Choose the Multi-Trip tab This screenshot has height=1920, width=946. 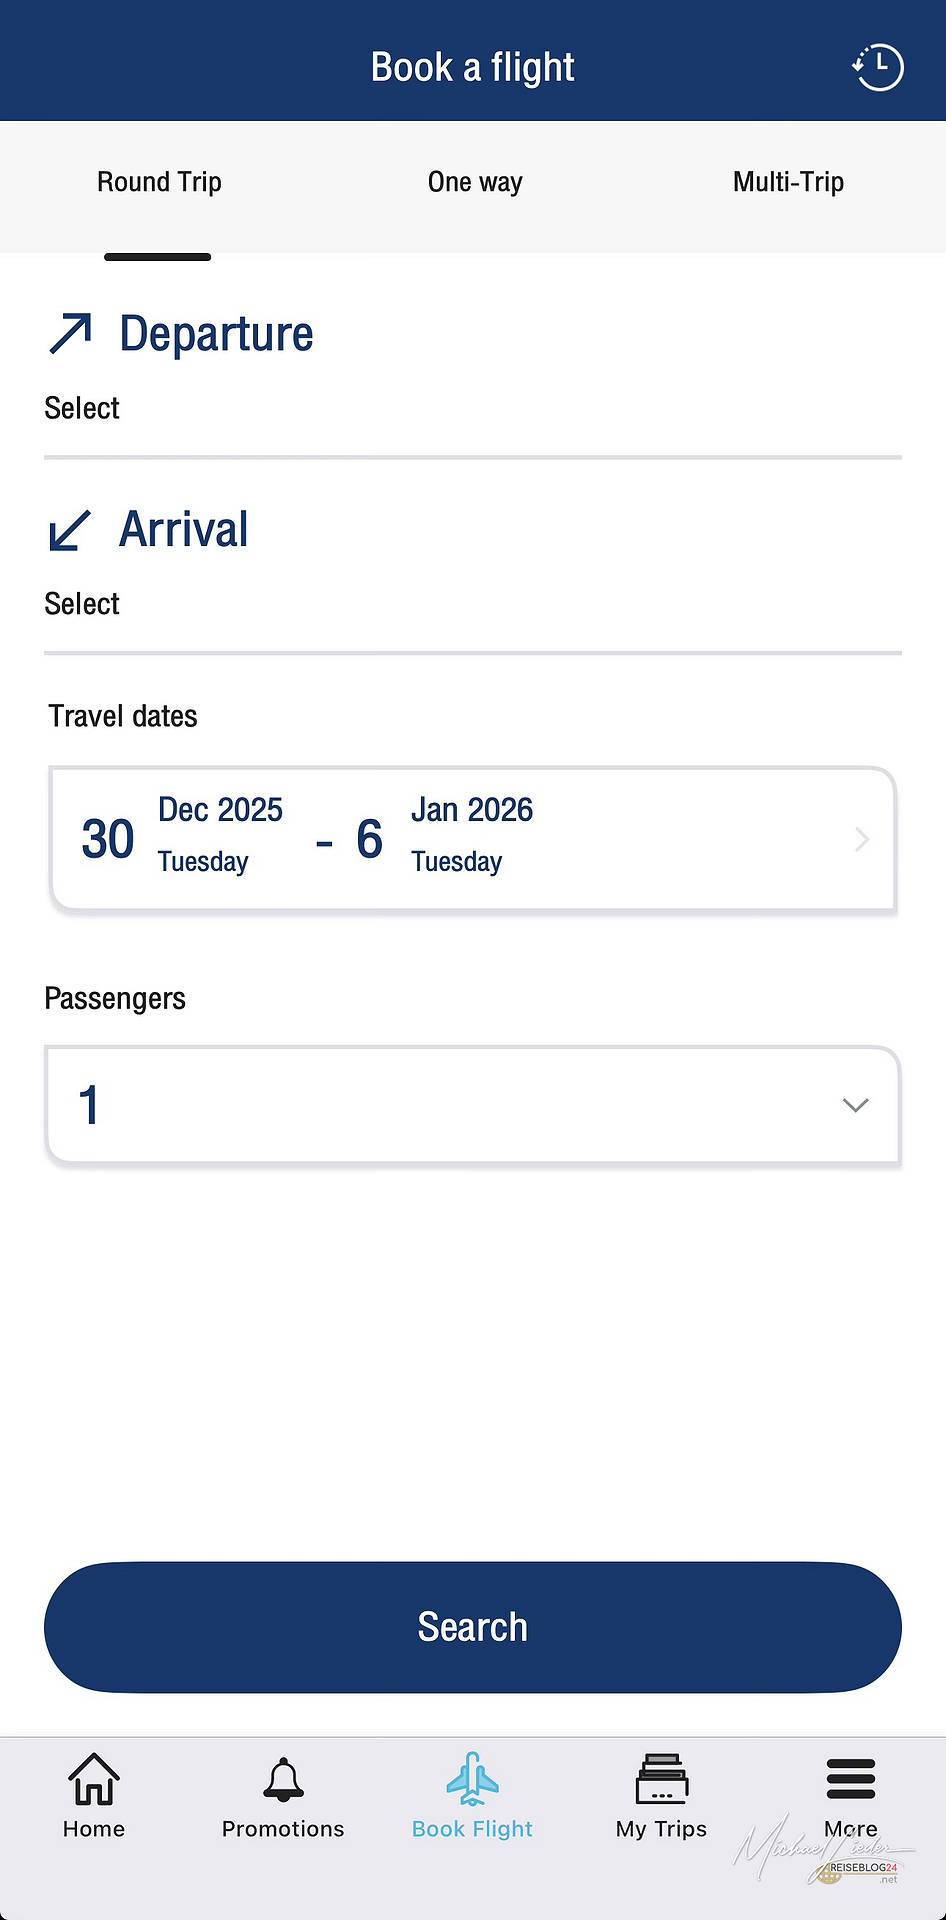(x=788, y=183)
